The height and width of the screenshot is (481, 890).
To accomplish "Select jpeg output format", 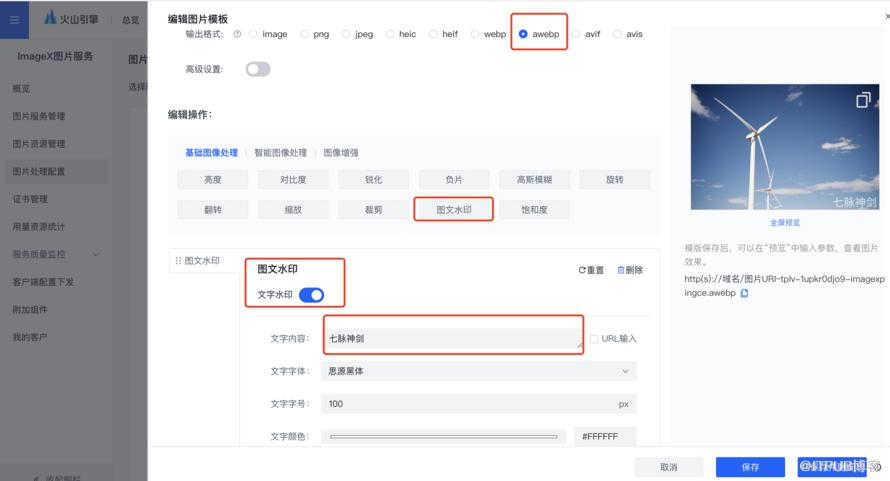I will click(x=346, y=34).
